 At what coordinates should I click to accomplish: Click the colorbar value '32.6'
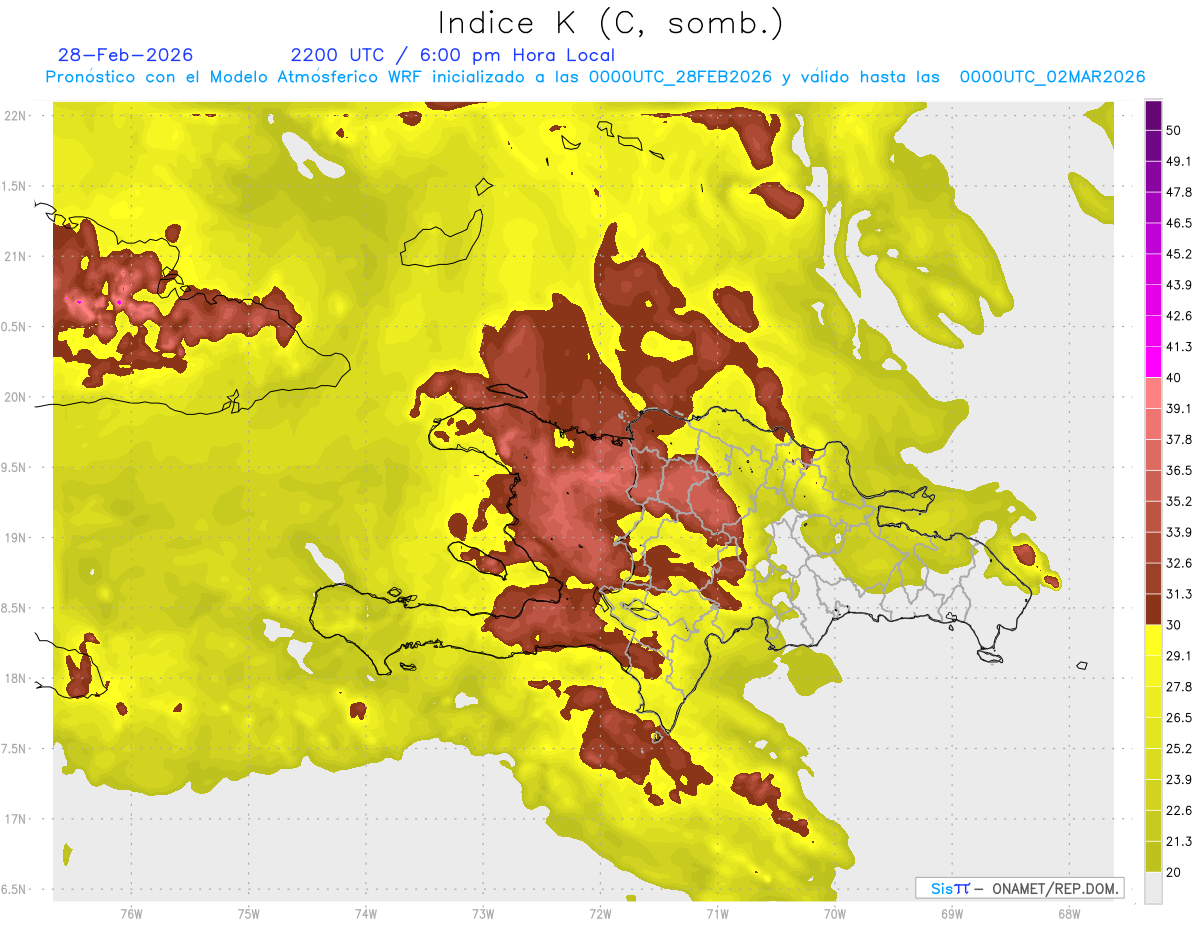(1179, 563)
